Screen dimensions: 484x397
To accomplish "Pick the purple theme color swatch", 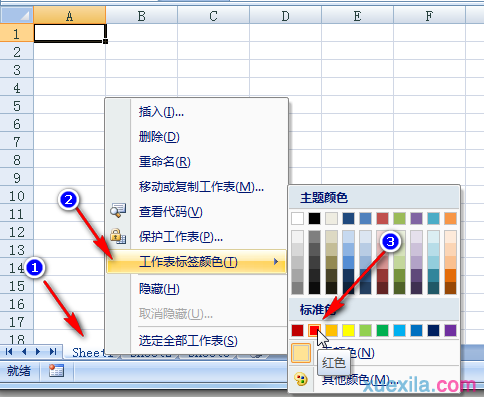I will point(416,219).
